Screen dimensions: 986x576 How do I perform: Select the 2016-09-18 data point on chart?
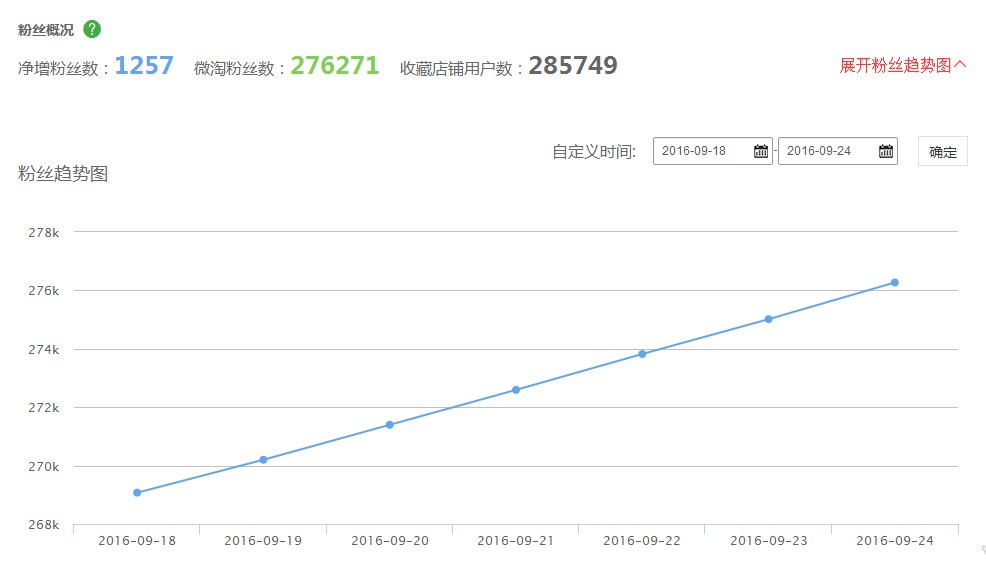pyautogui.click(x=137, y=492)
